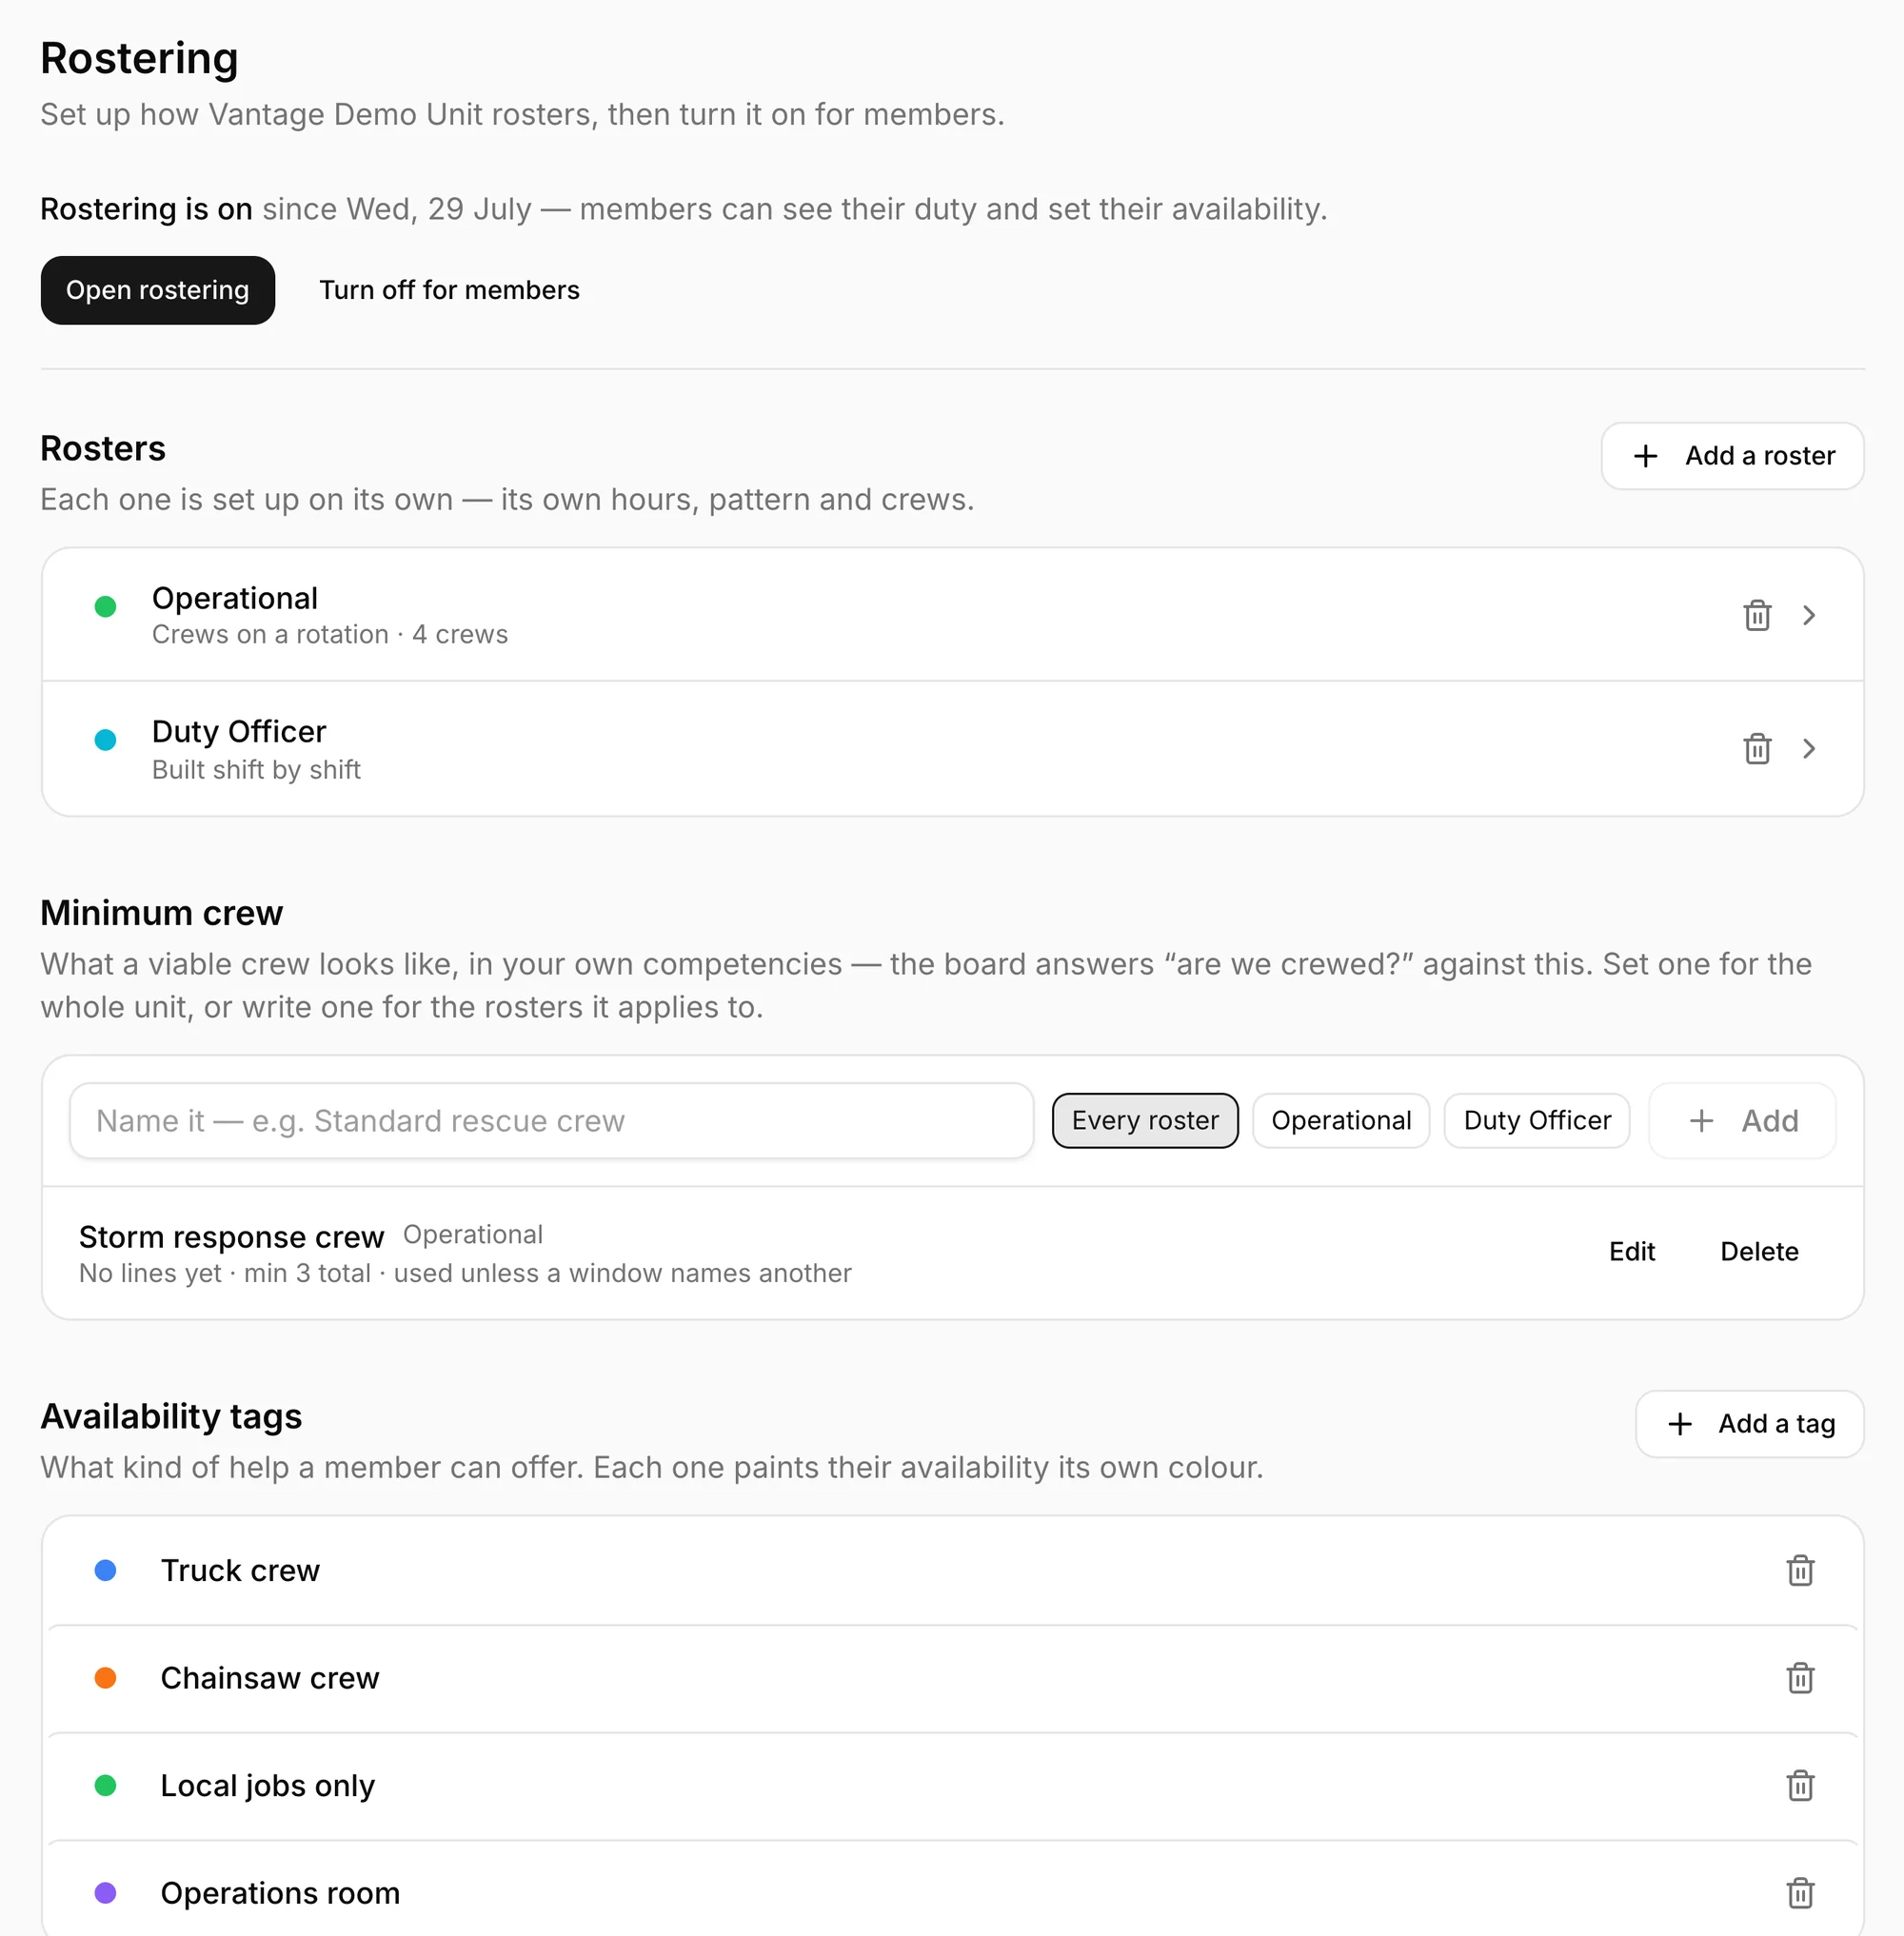
Task: Remove the Operations room tag
Action: (x=1800, y=1893)
